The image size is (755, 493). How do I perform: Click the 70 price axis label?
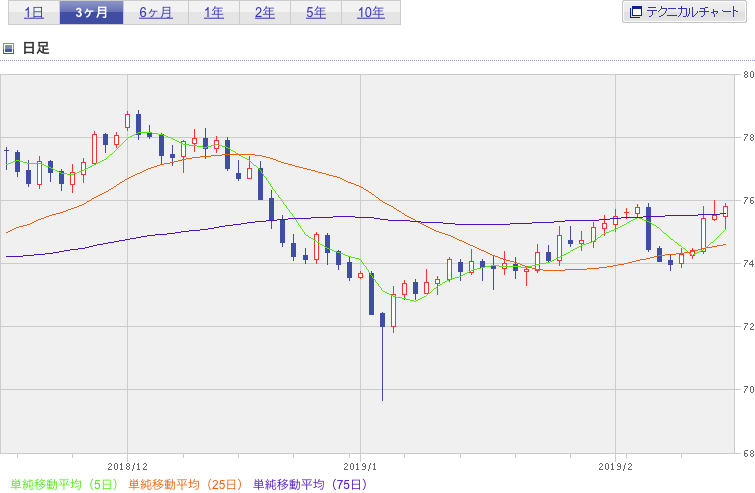[748, 389]
